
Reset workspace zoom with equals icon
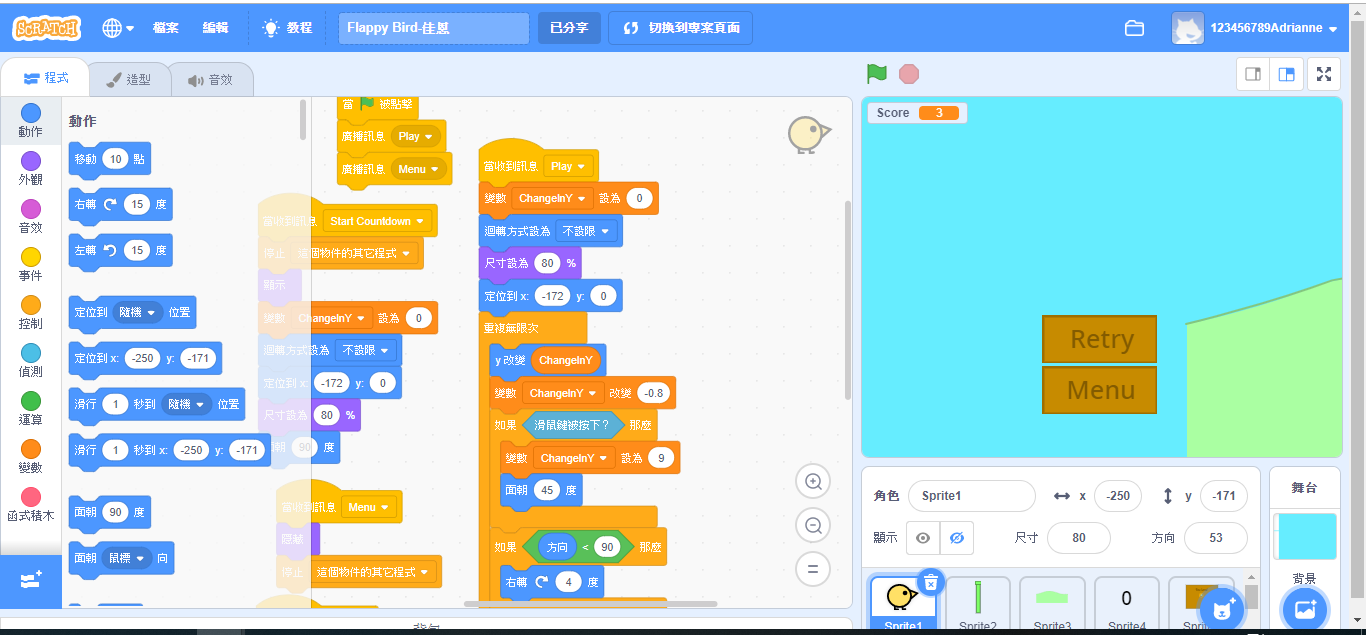click(813, 569)
